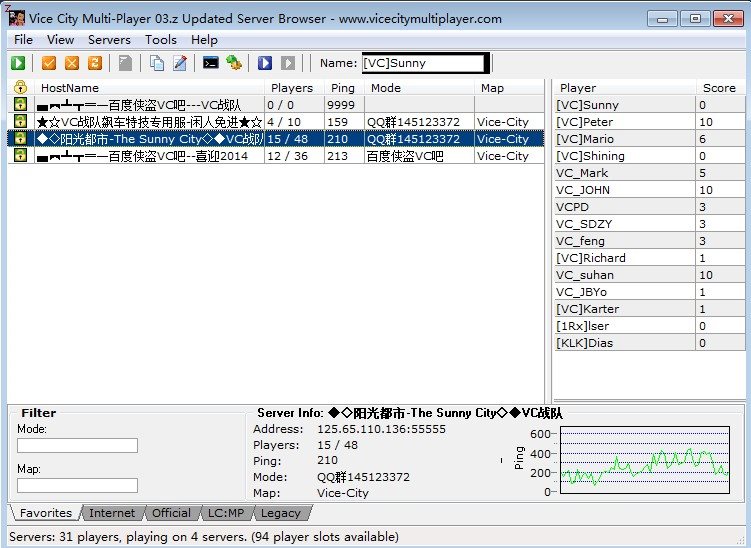Select player VC_JBYo in player list

coord(649,292)
